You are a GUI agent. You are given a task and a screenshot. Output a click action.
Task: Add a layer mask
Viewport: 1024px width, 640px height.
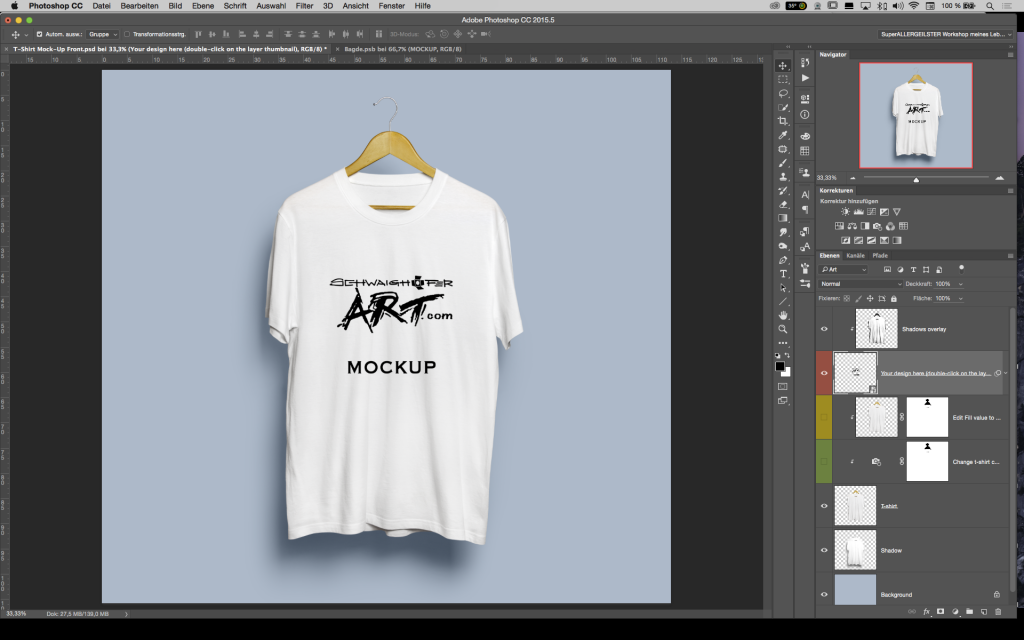[x=940, y=612]
